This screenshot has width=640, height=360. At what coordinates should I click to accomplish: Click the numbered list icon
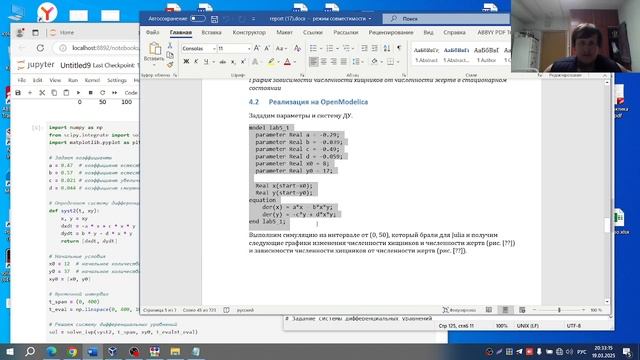pyautogui.click(x=330, y=48)
